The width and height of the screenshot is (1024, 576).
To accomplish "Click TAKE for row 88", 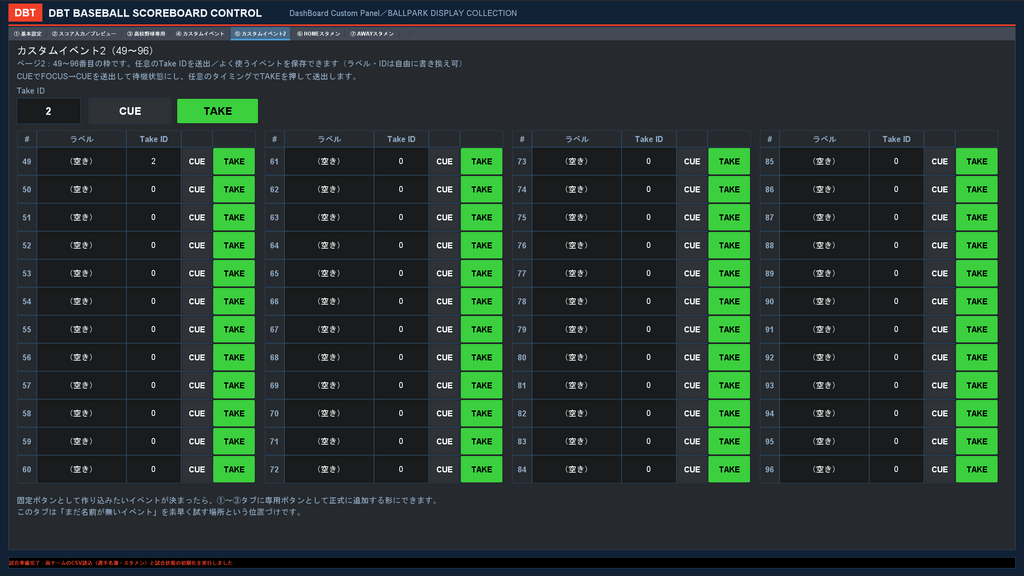I will 976,246.
